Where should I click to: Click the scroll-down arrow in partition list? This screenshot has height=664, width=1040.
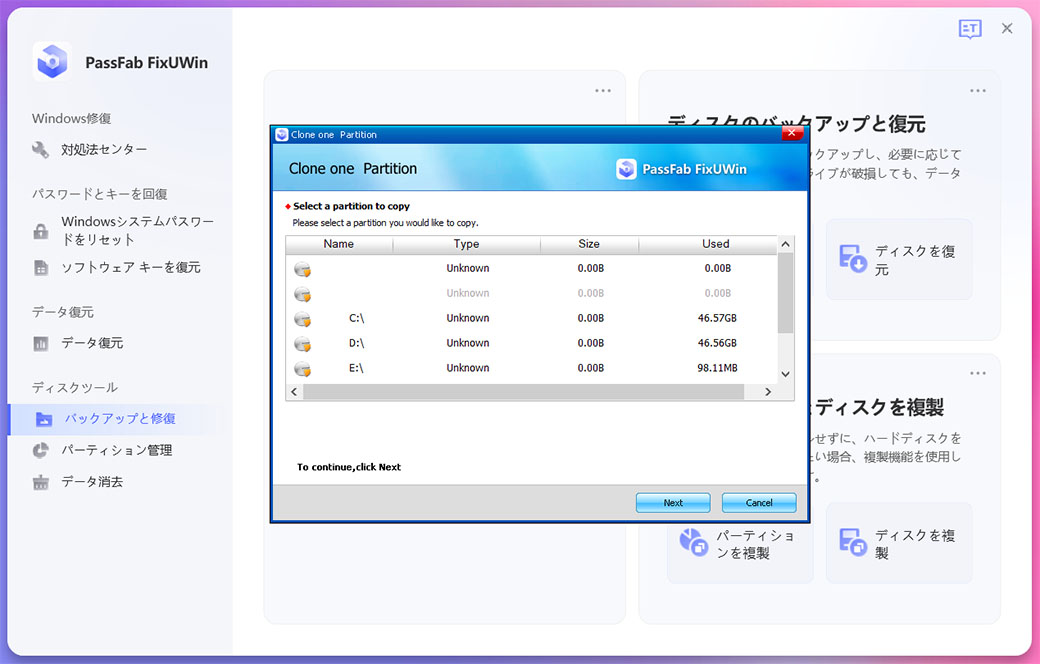click(785, 373)
